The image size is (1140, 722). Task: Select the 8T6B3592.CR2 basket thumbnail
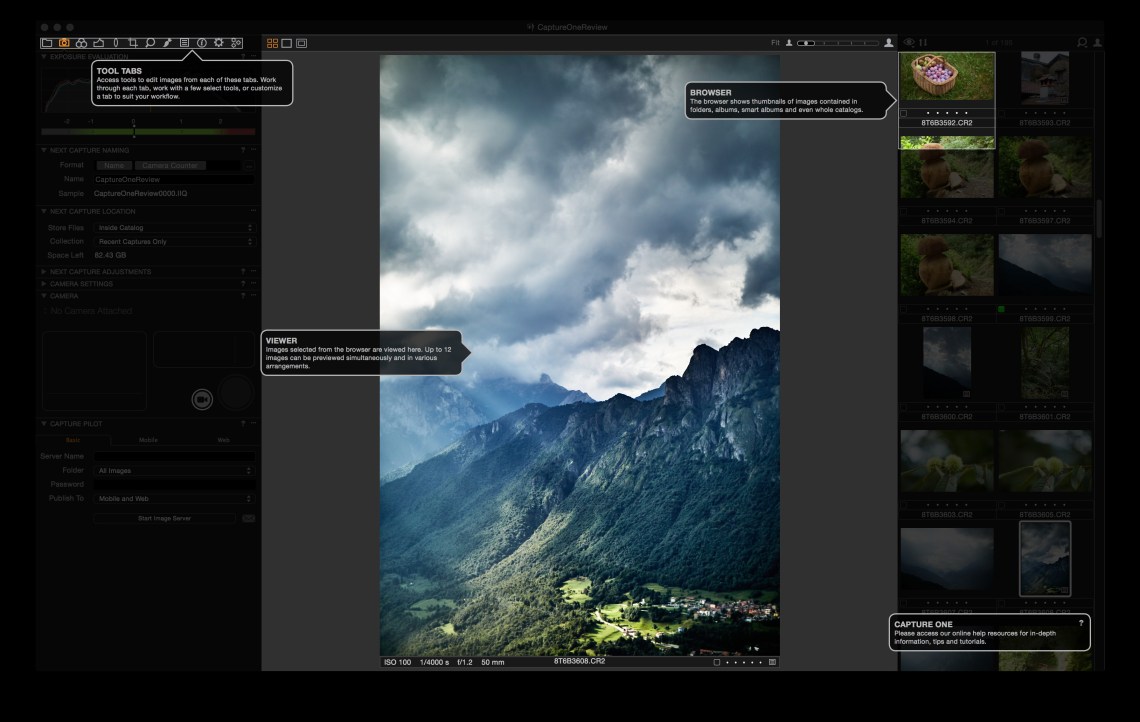pyautogui.click(x=947, y=77)
